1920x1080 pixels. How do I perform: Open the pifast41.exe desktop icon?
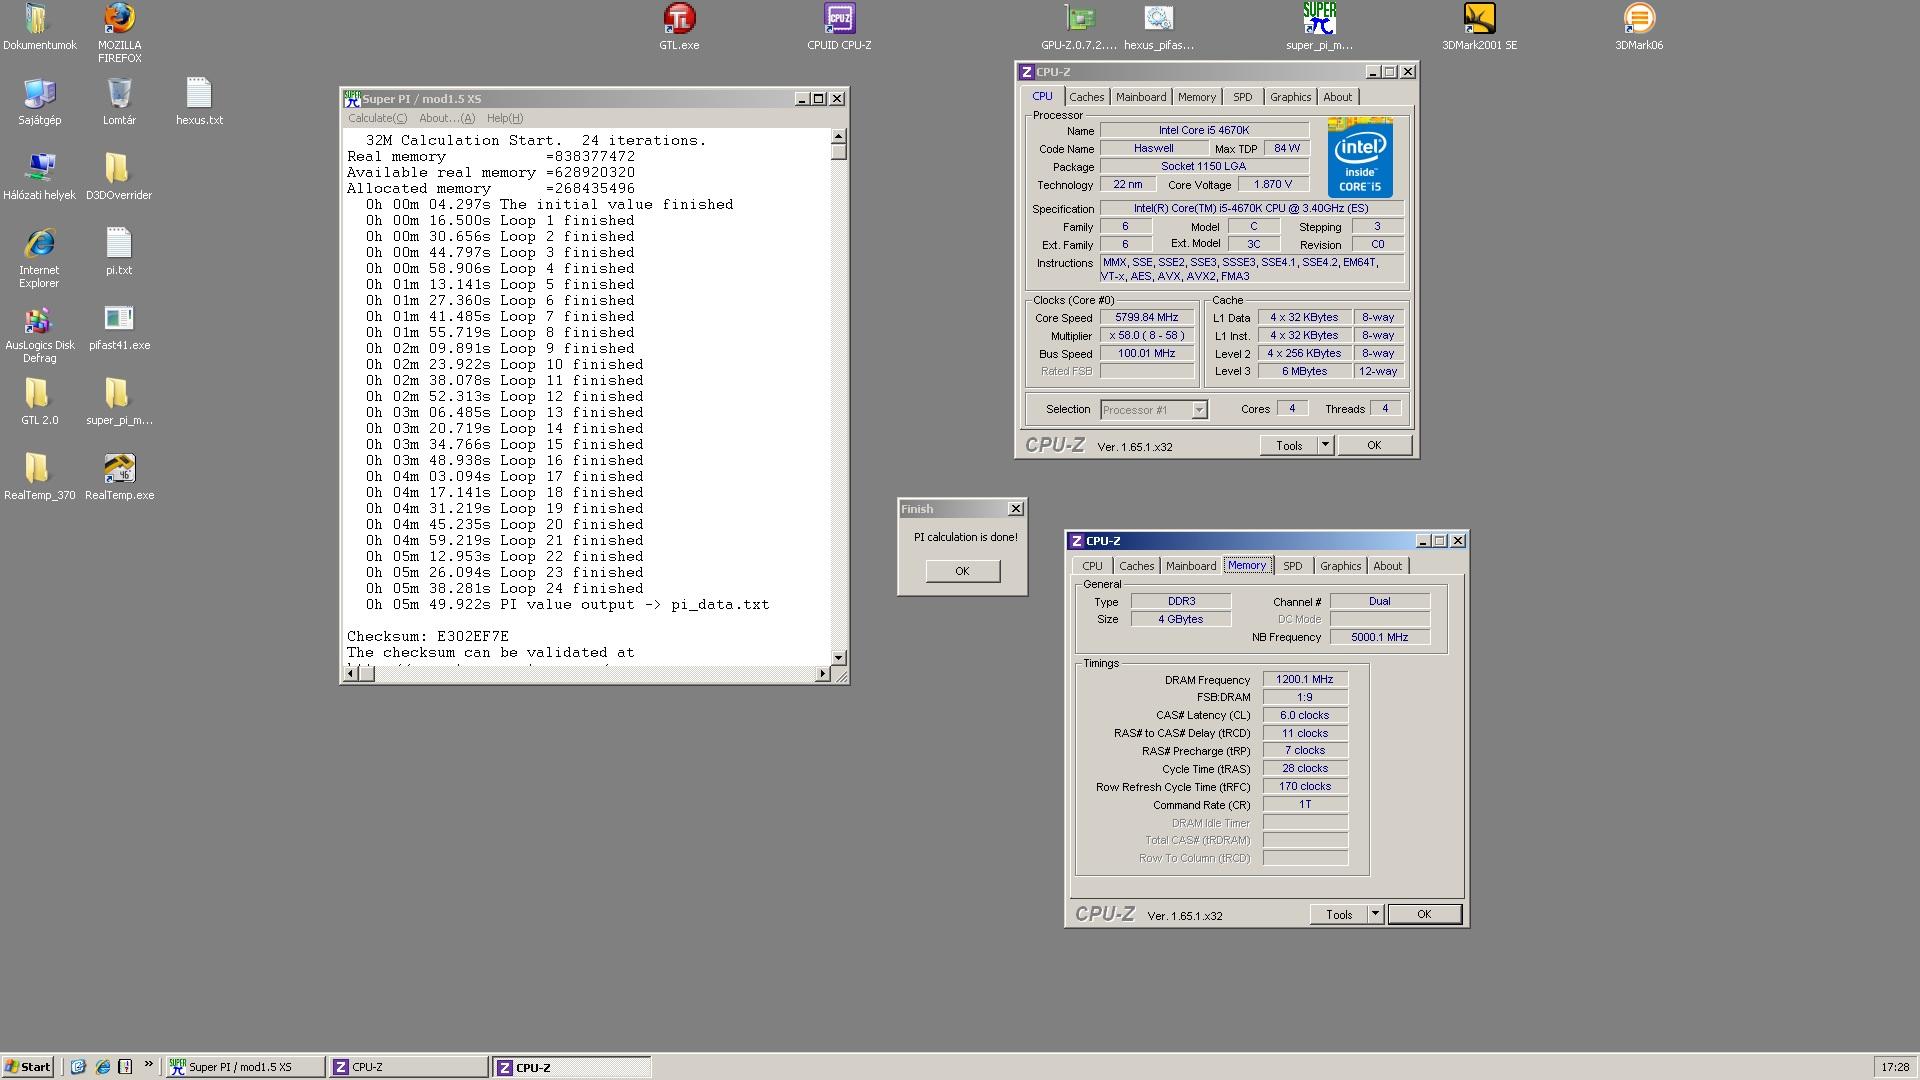pyautogui.click(x=119, y=319)
